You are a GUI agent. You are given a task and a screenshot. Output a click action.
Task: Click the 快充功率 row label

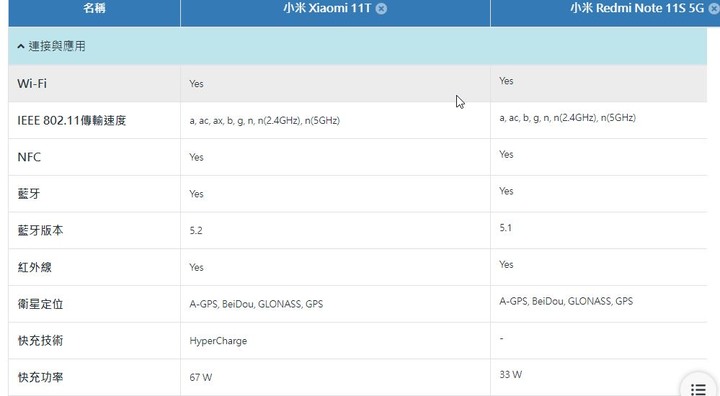coord(40,377)
